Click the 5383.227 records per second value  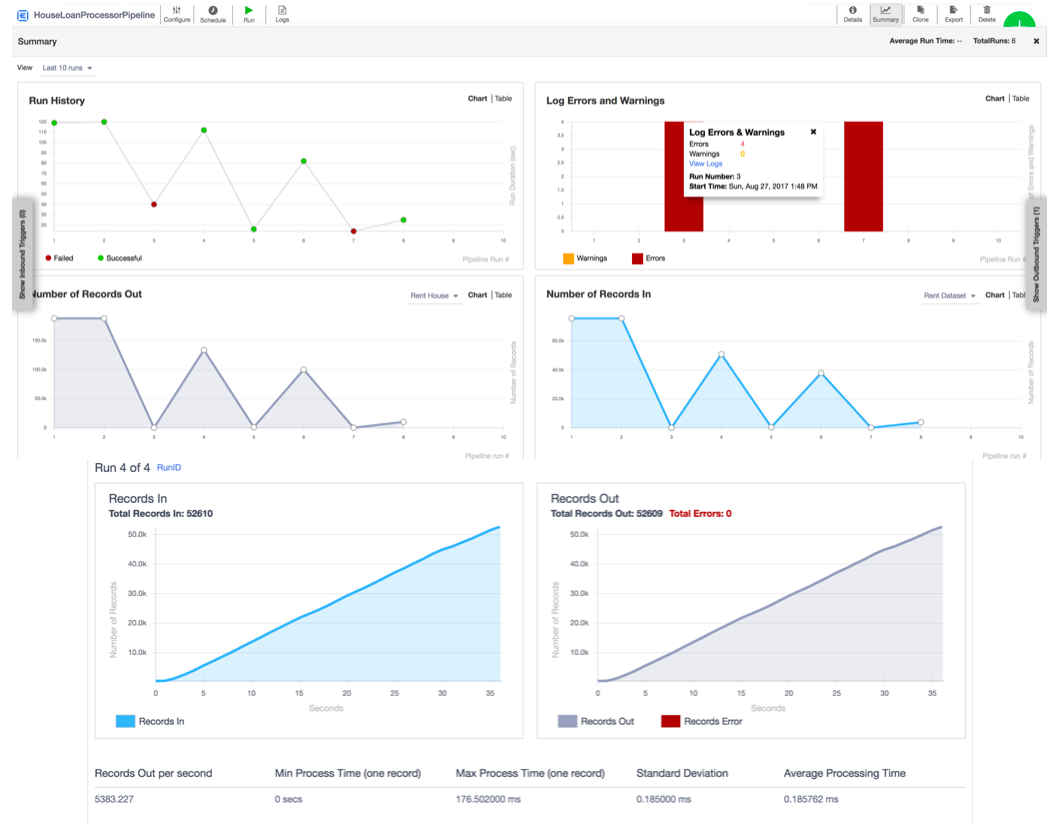click(114, 799)
